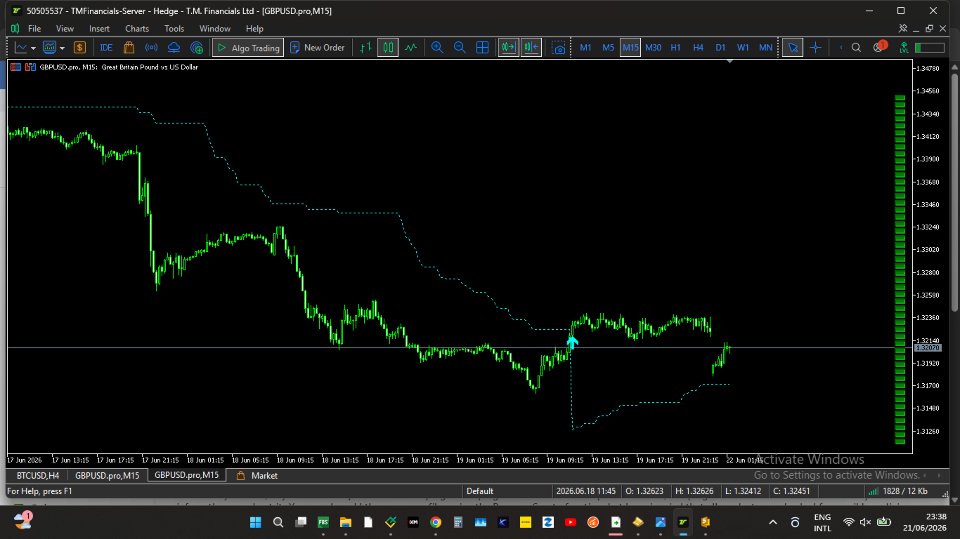The width and height of the screenshot is (960, 539).
Task: Zoom out of the chart
Action: 459,47
